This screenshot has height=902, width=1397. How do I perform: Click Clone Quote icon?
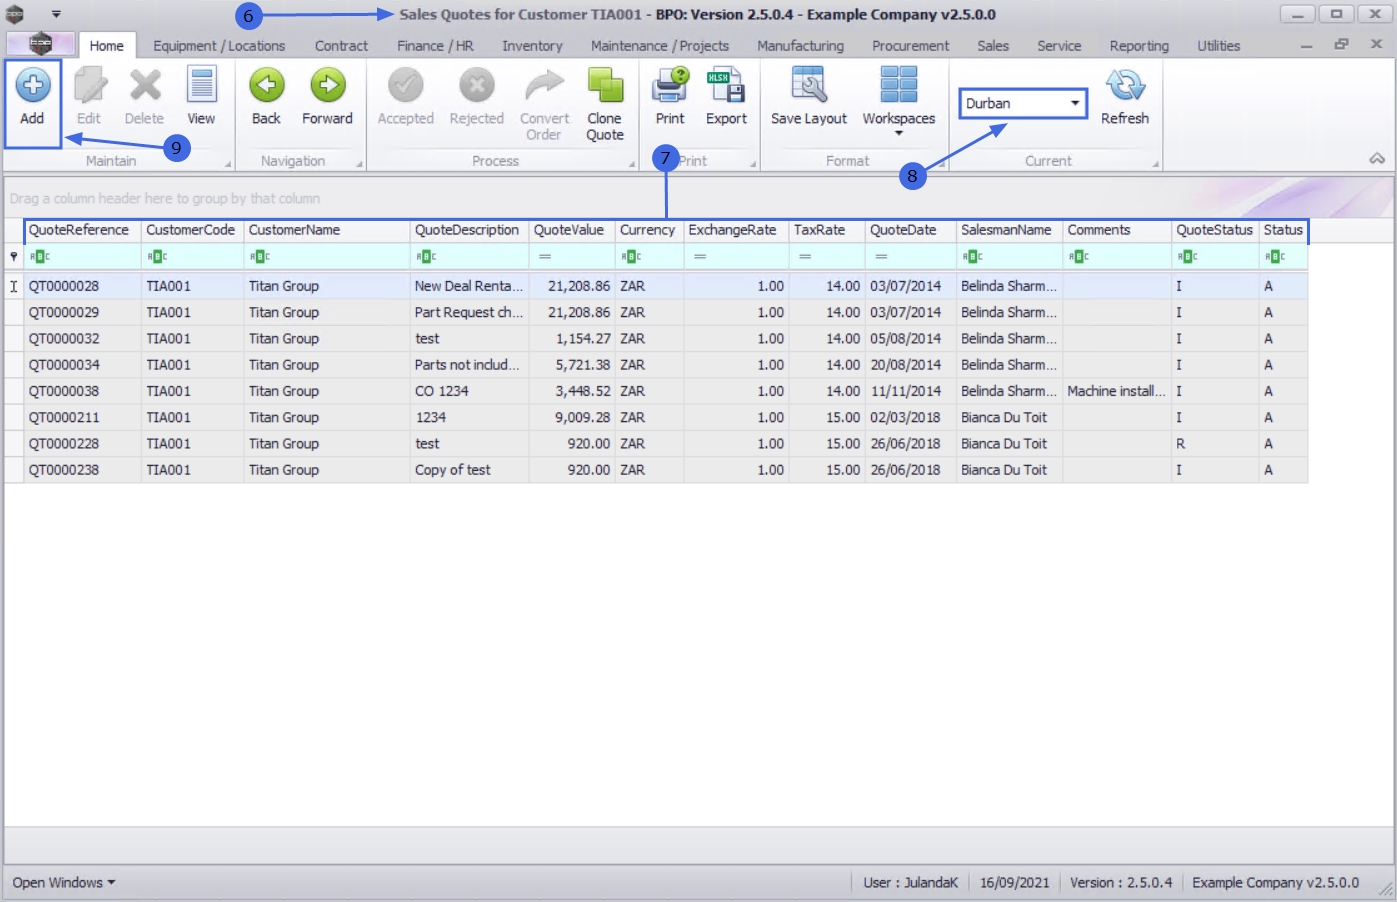(x=605, y=86)
